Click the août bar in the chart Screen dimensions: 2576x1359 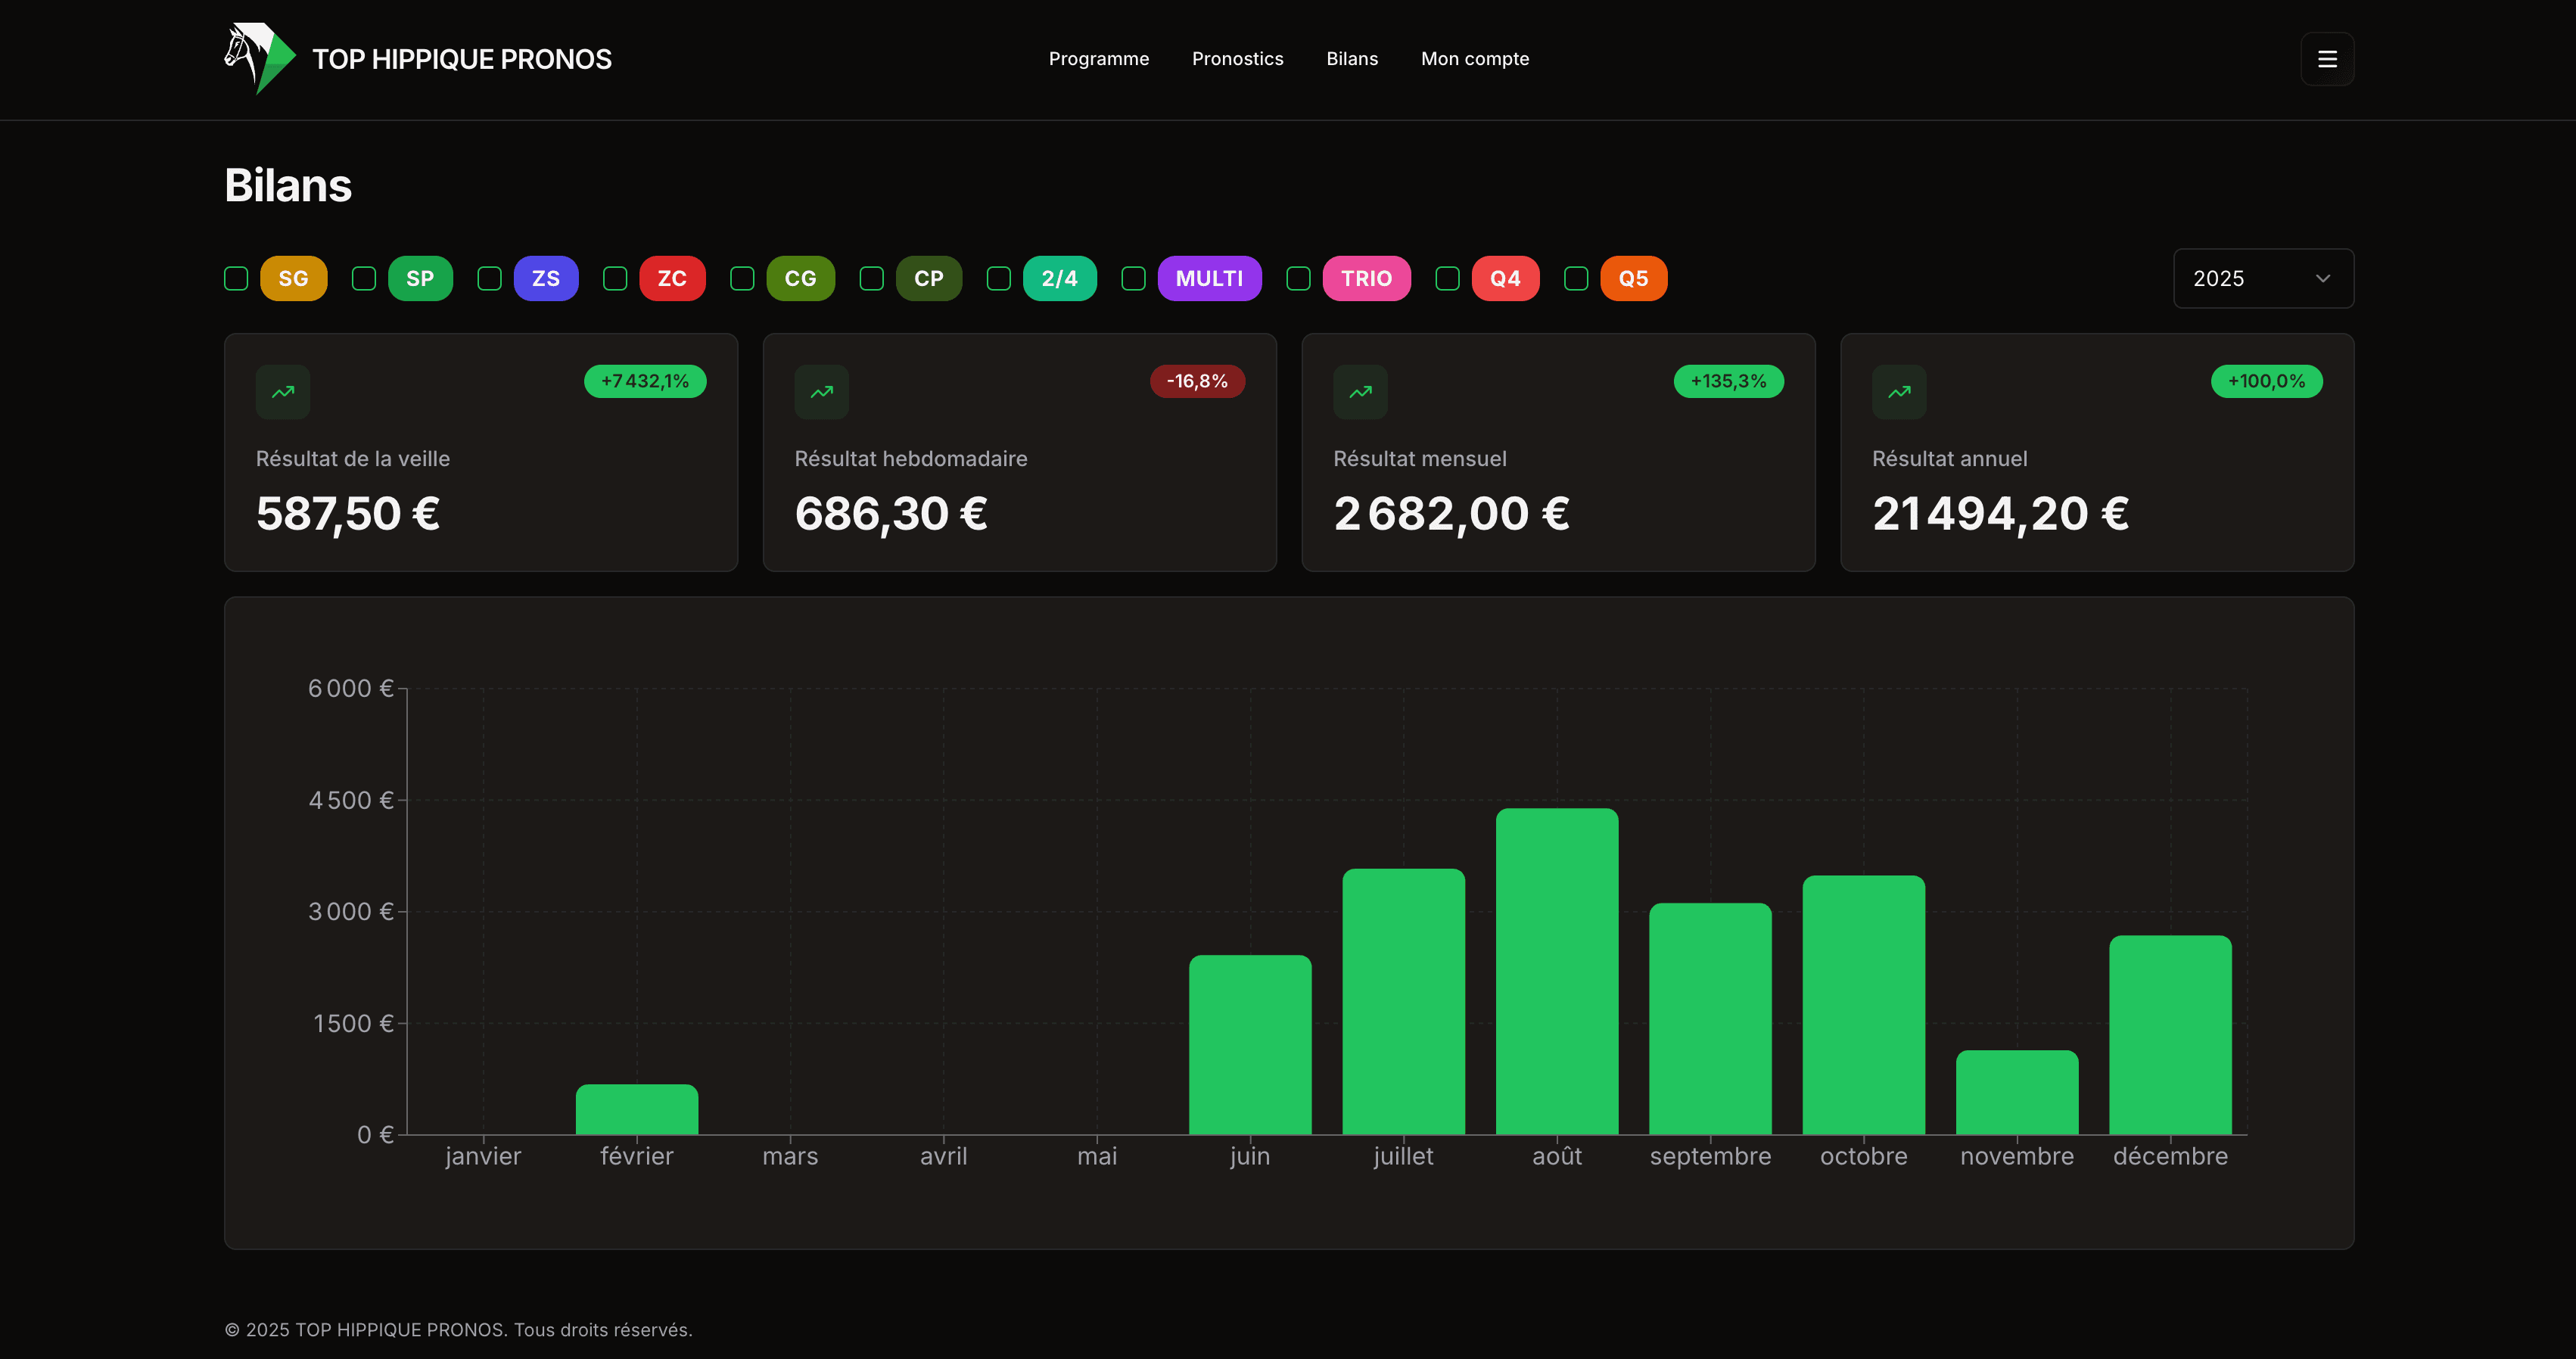pyautogui.click(x=1556, y=970)
